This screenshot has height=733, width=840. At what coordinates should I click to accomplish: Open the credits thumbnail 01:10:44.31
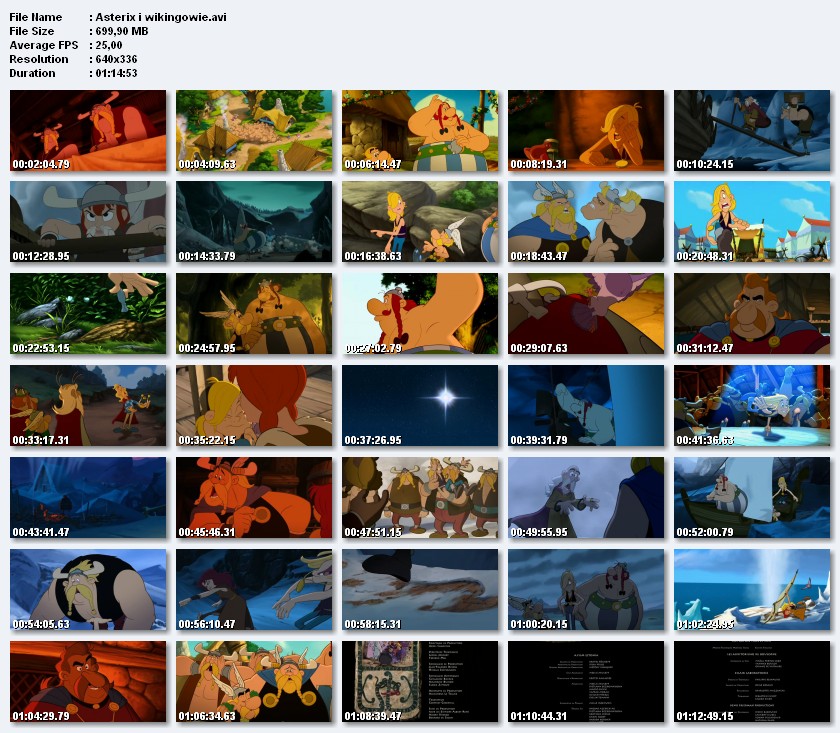click(586, 682)
